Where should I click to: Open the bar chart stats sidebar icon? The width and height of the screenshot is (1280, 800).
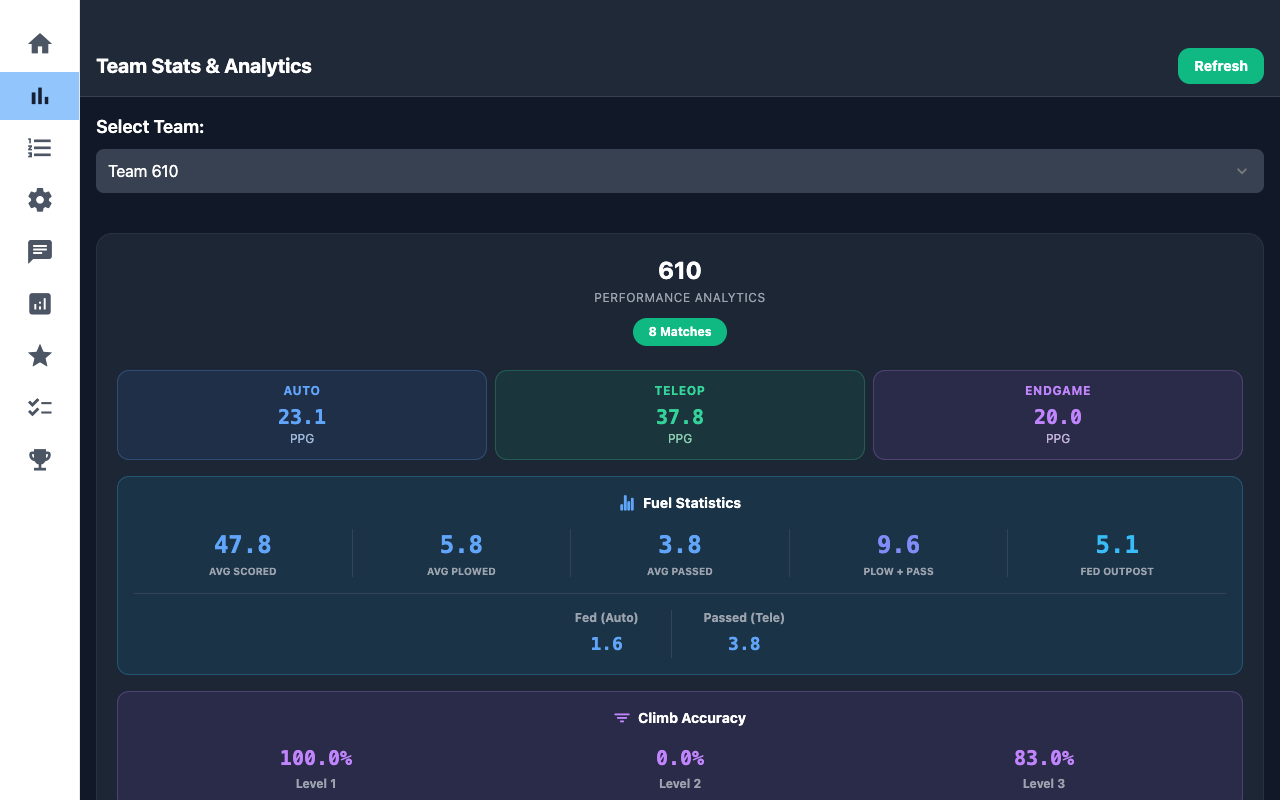pyautogui.click(x=40, y=96)
